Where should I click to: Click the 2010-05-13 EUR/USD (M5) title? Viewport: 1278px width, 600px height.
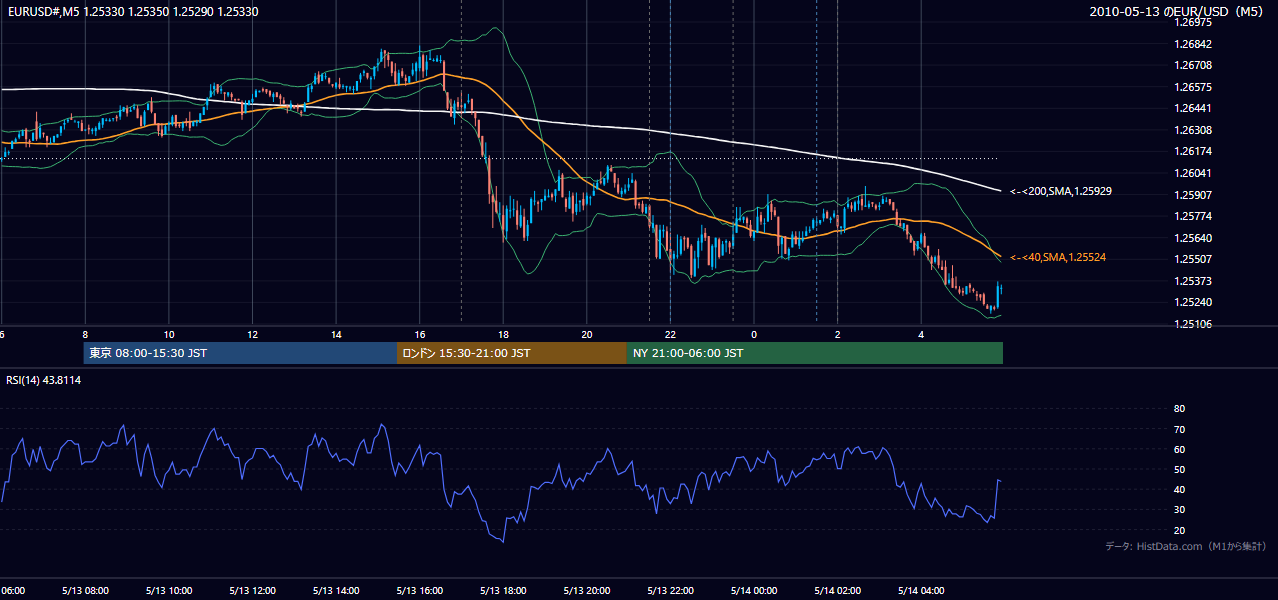pyautogui.click(x=1178, y=11)
